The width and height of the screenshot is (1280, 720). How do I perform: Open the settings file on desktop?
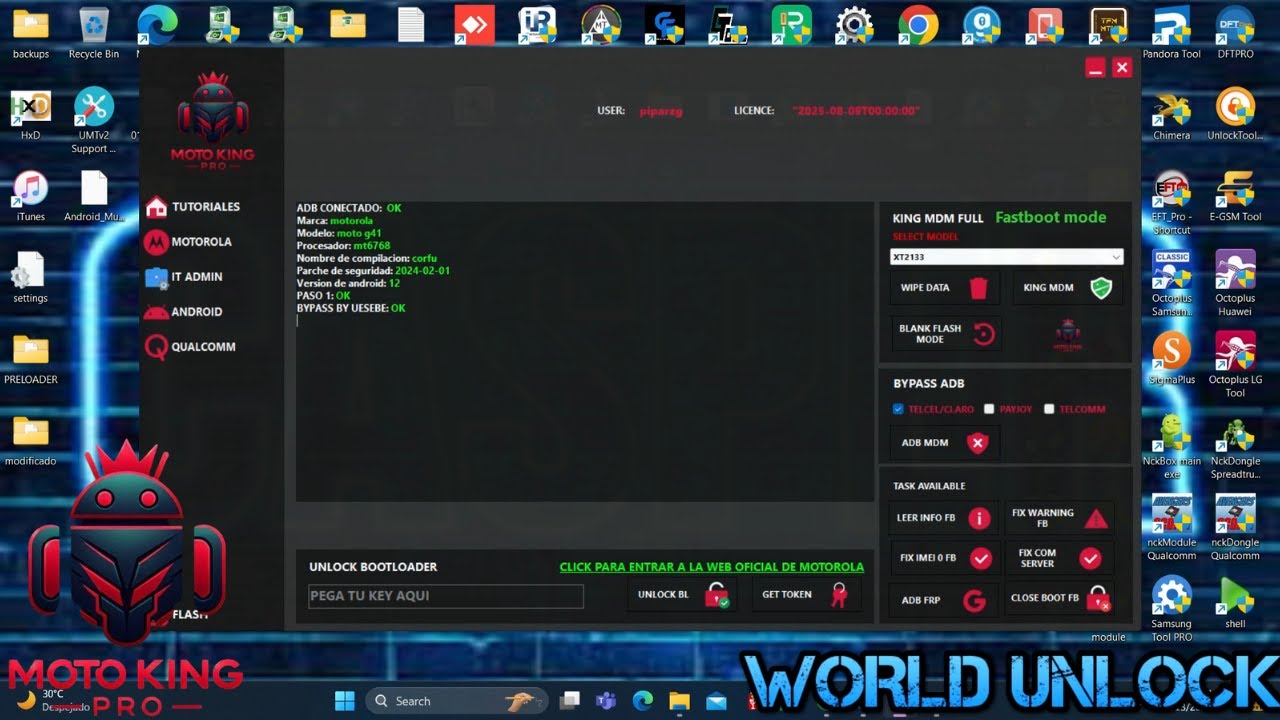click(x=31, y=277)
